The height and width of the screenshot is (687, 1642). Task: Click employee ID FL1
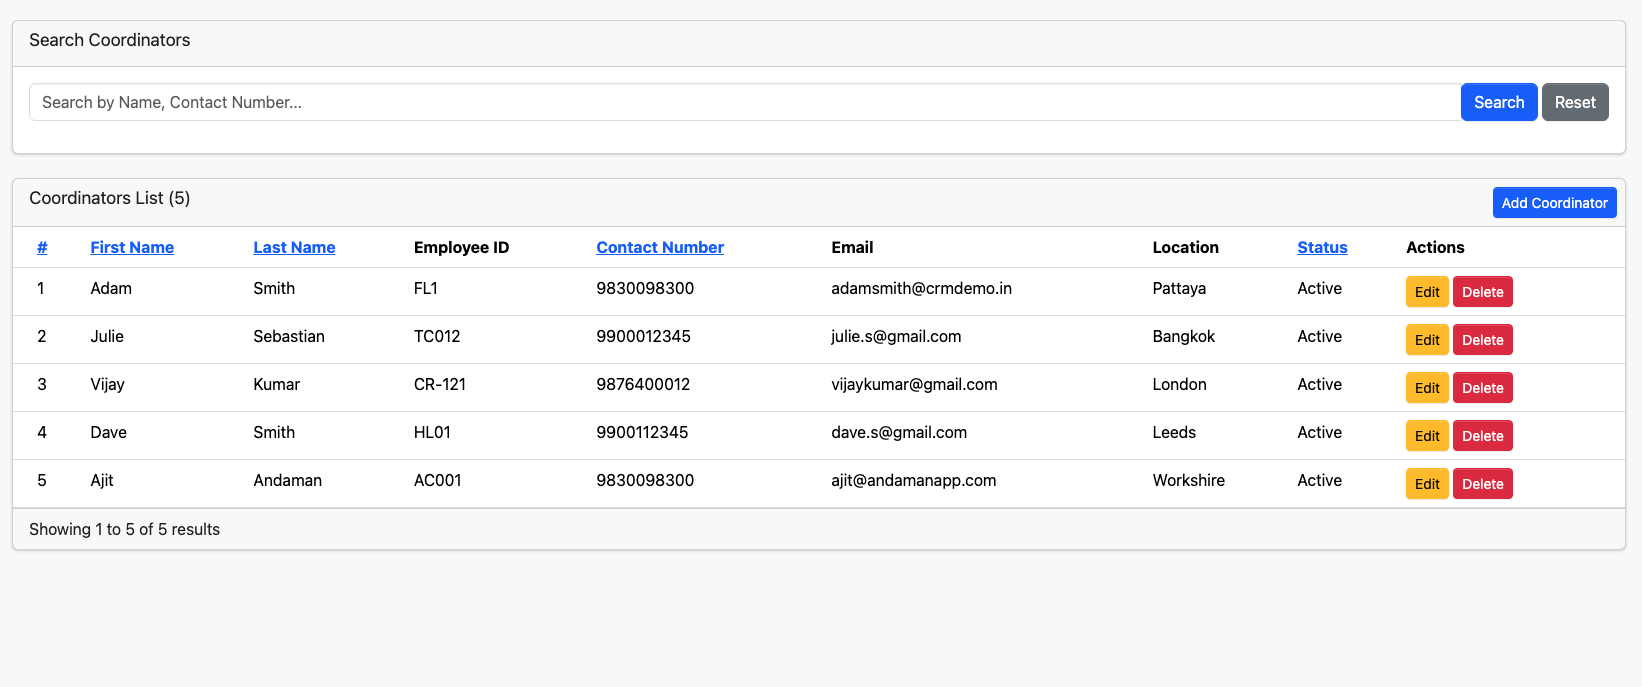tap(426, 288)
